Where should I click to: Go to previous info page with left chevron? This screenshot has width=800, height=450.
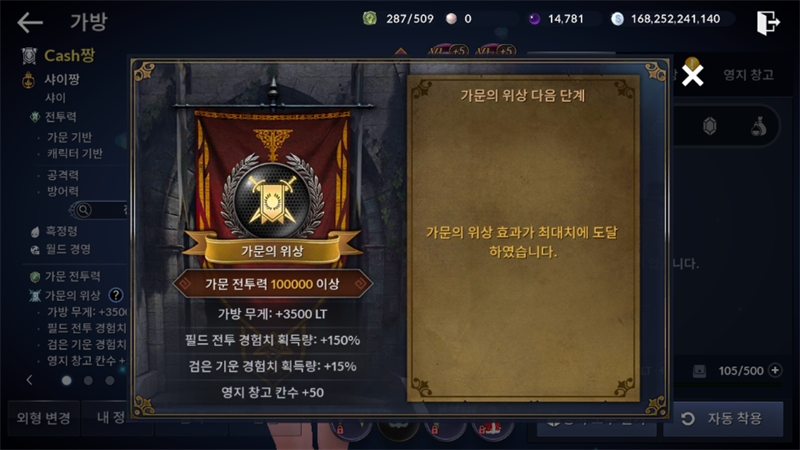click(x=29, y=380)
